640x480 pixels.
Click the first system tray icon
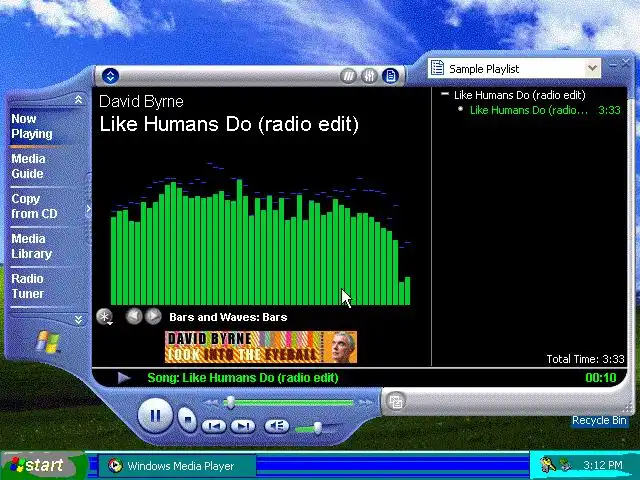tap(547, 465)
